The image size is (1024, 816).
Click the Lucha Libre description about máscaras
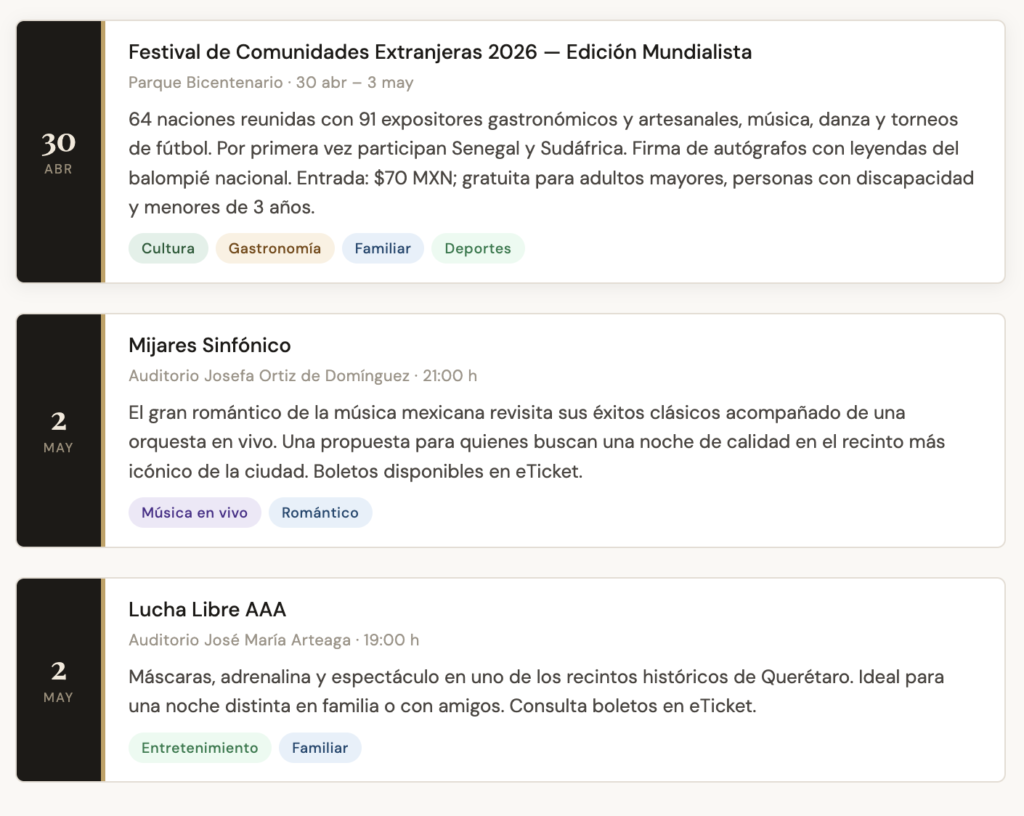535,691
